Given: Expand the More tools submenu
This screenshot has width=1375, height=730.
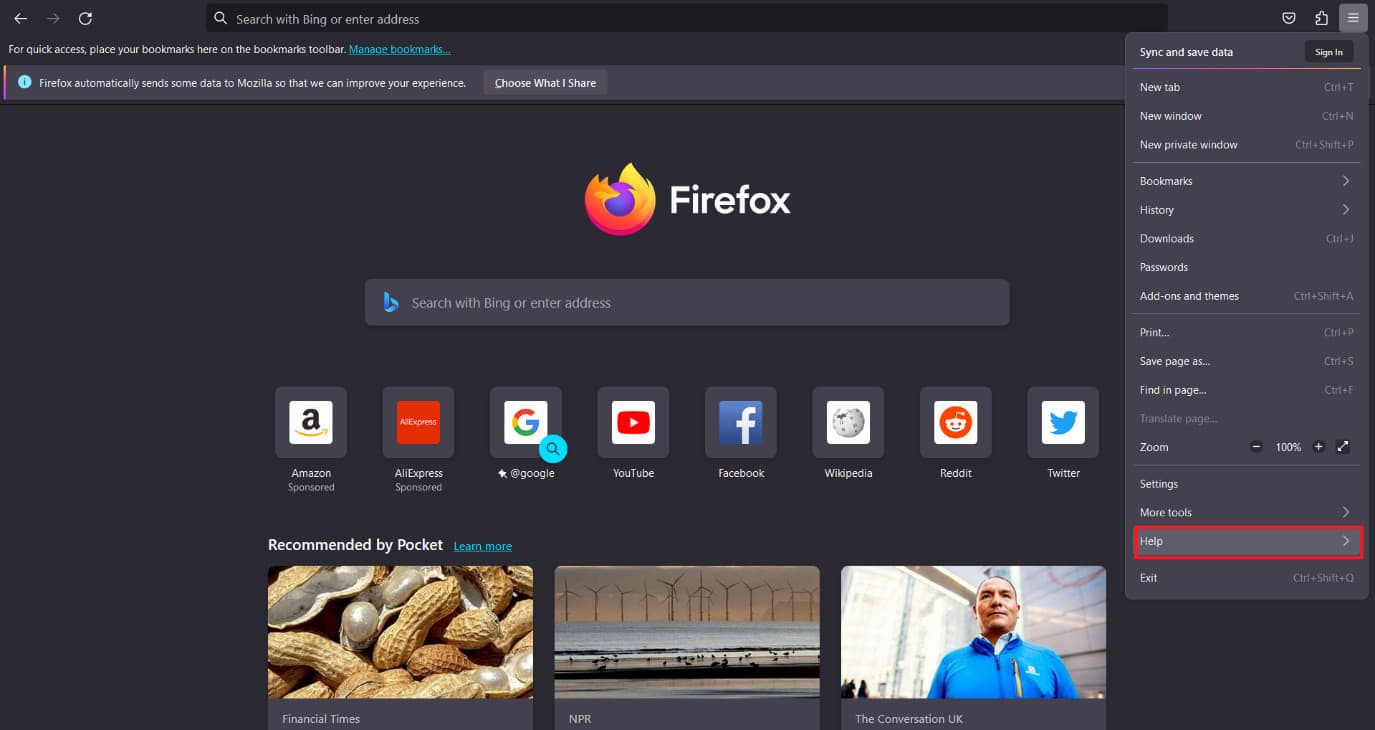Looking at the screenshot, I should click(1247, 512).
